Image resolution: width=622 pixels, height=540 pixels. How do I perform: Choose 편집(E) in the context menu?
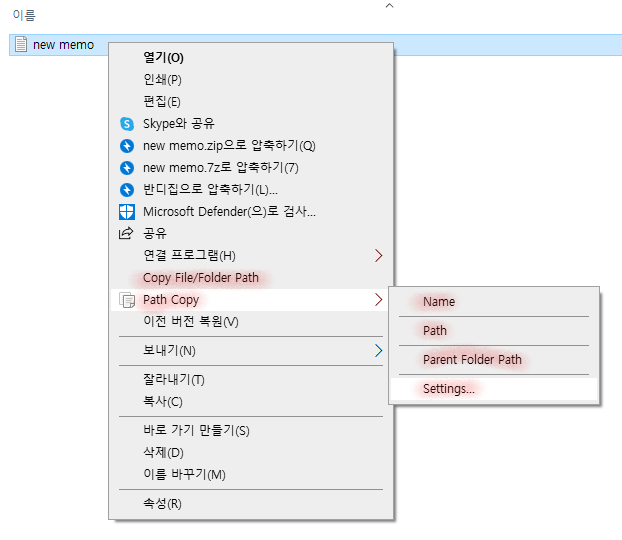[251, 102]
